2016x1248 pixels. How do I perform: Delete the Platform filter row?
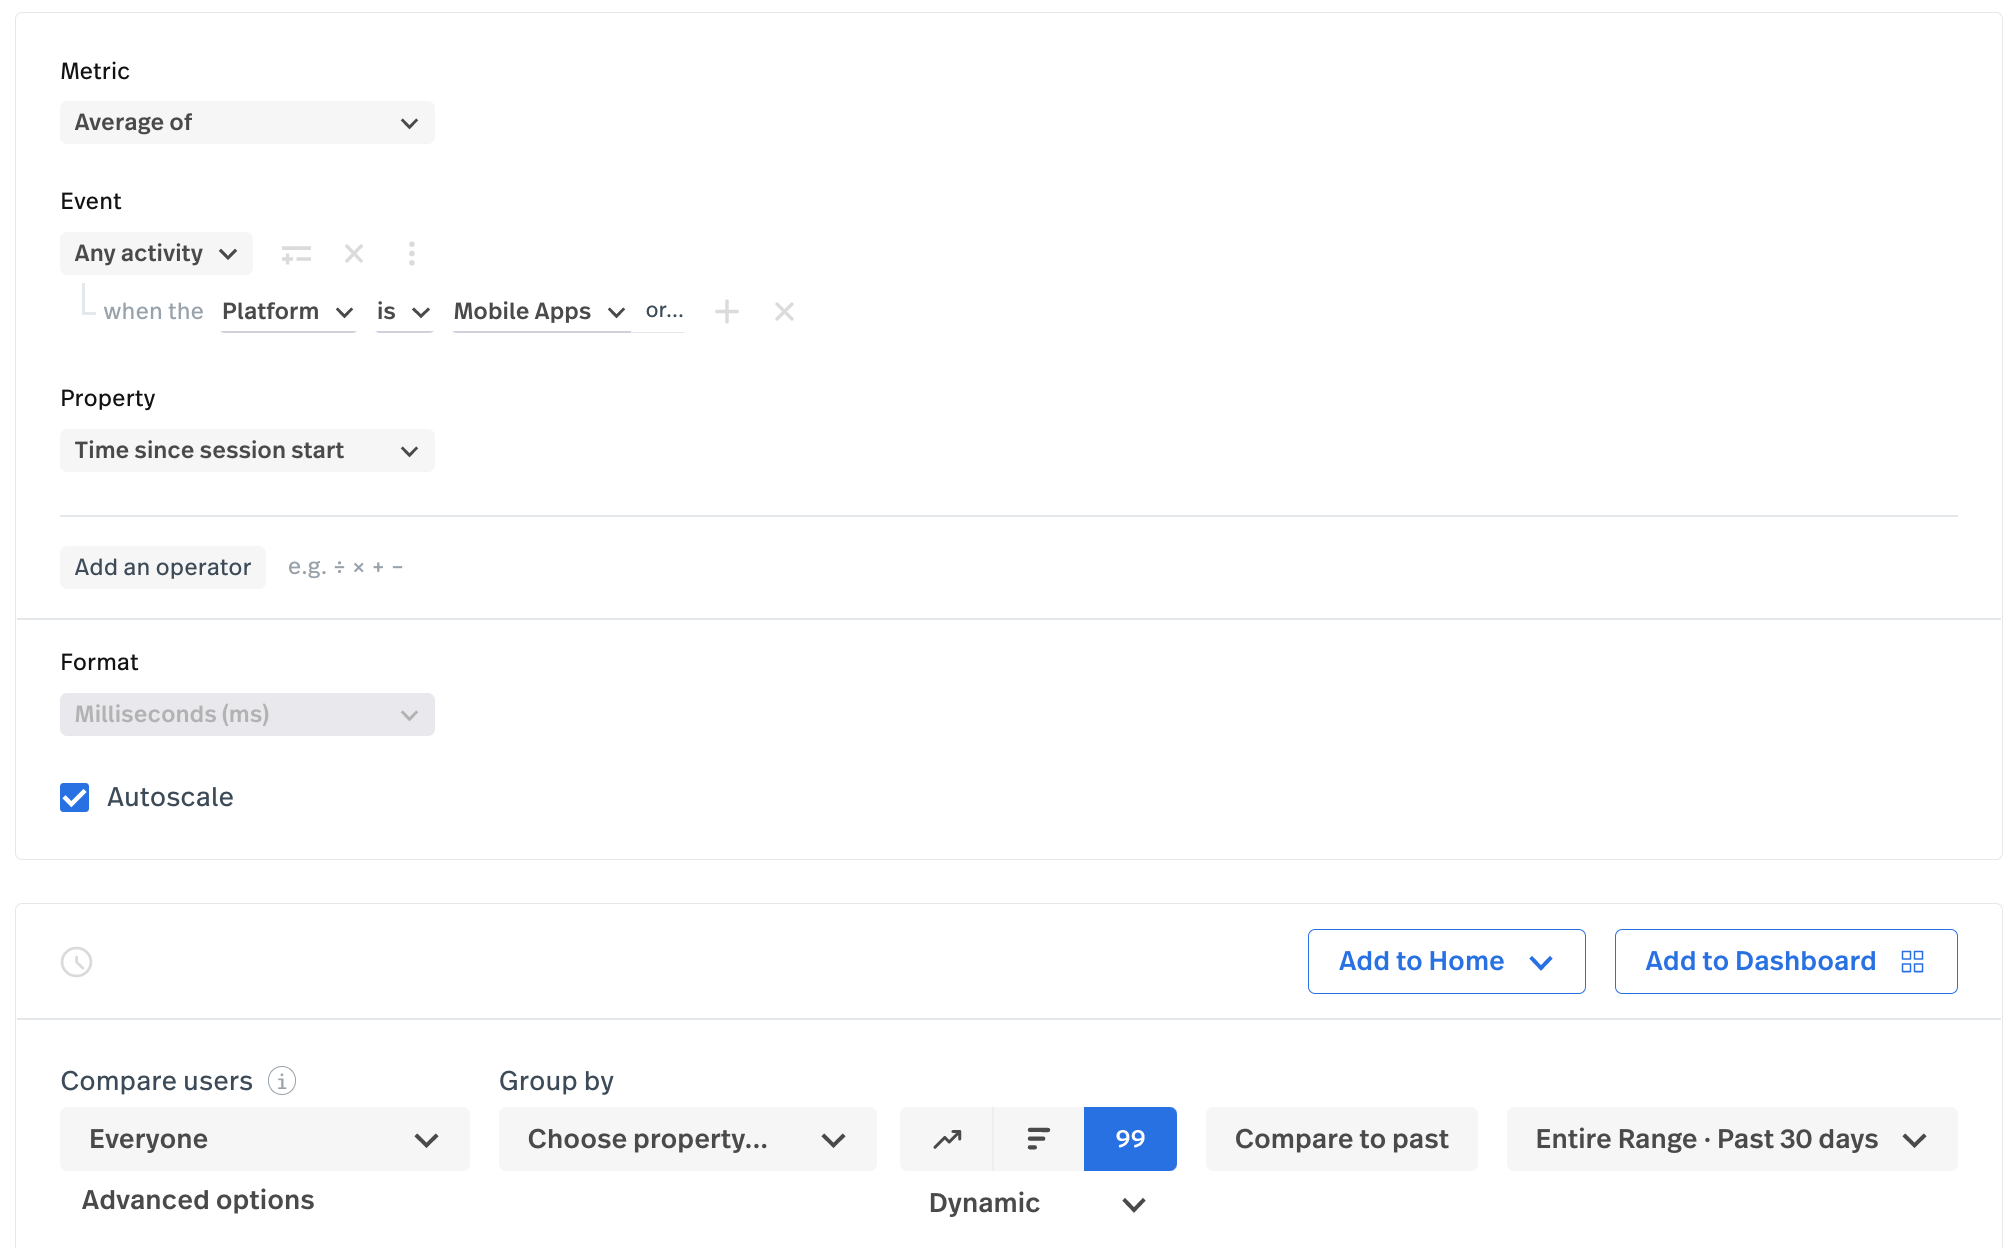click(784, 312)
